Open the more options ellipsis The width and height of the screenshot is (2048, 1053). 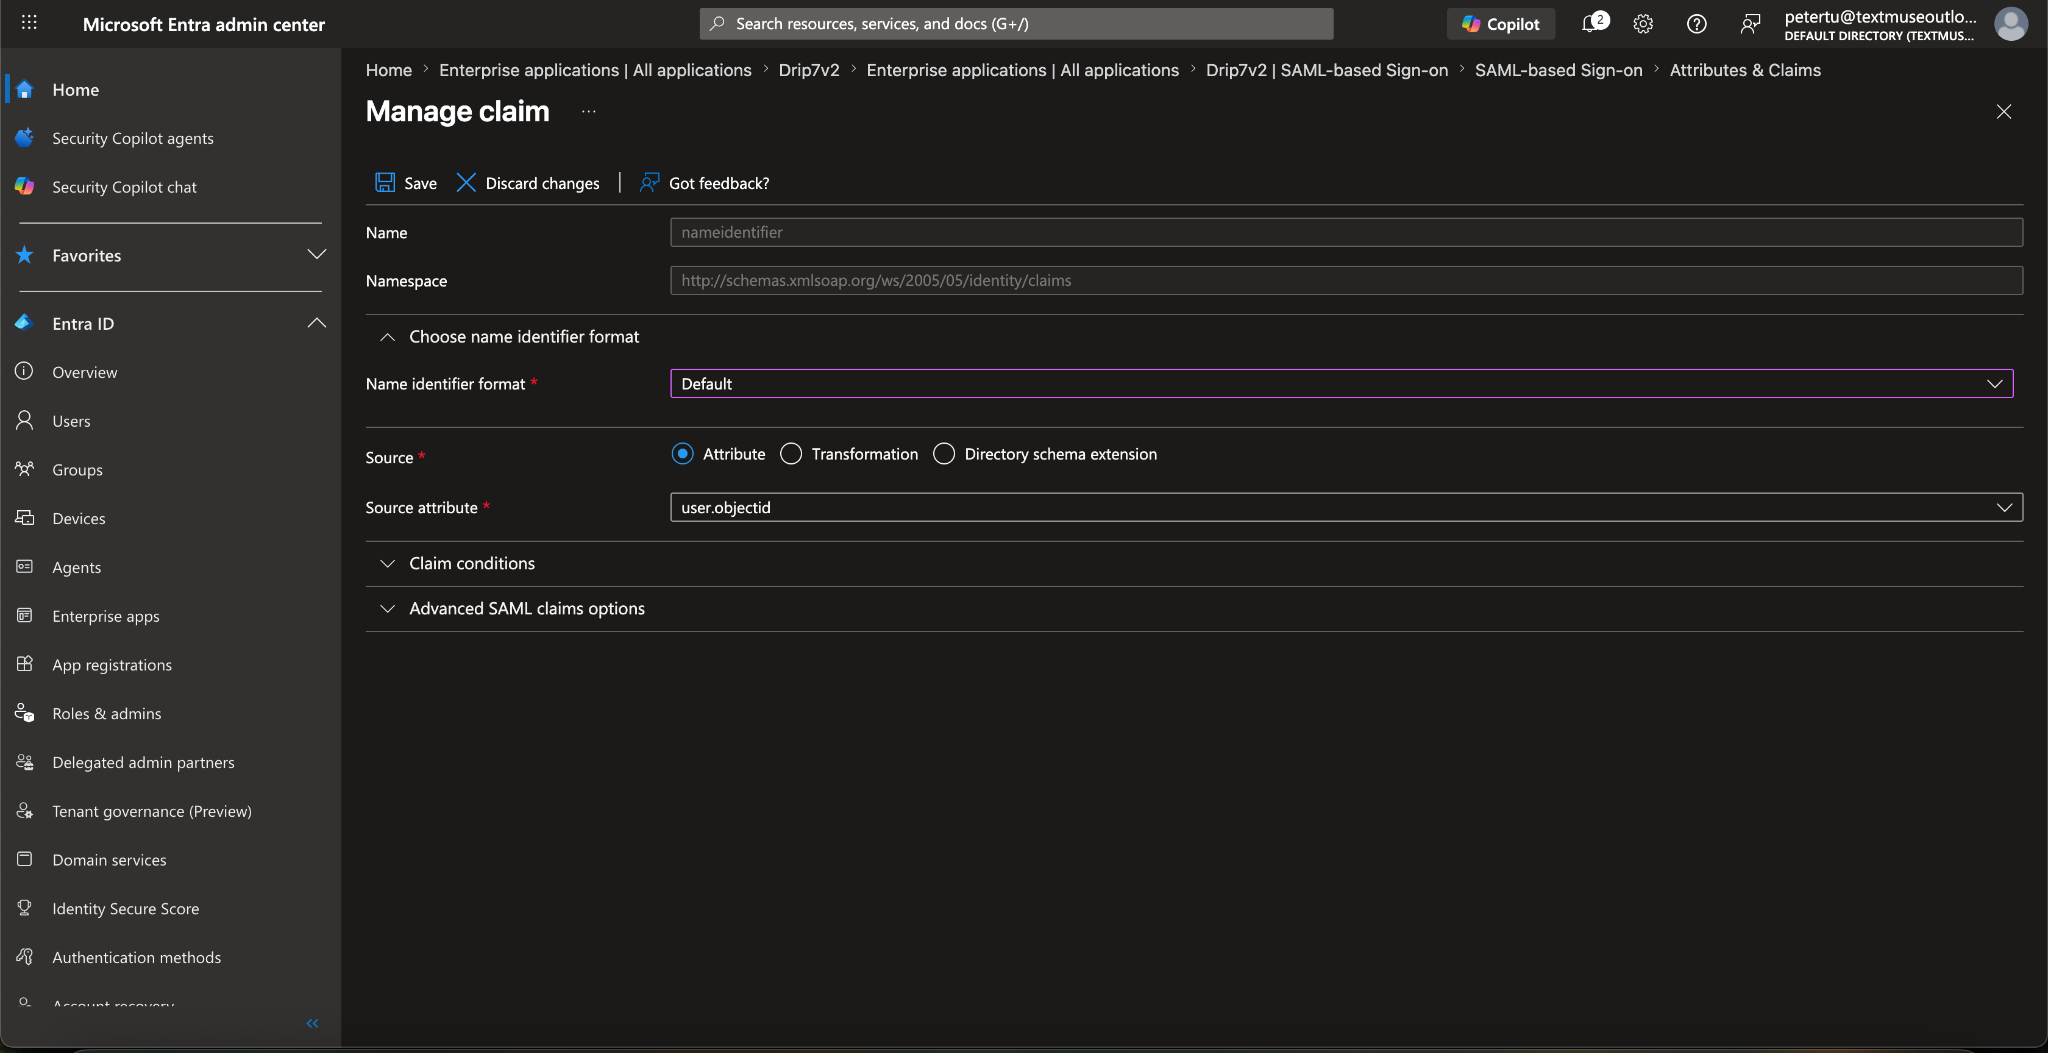tap(589, 111)
